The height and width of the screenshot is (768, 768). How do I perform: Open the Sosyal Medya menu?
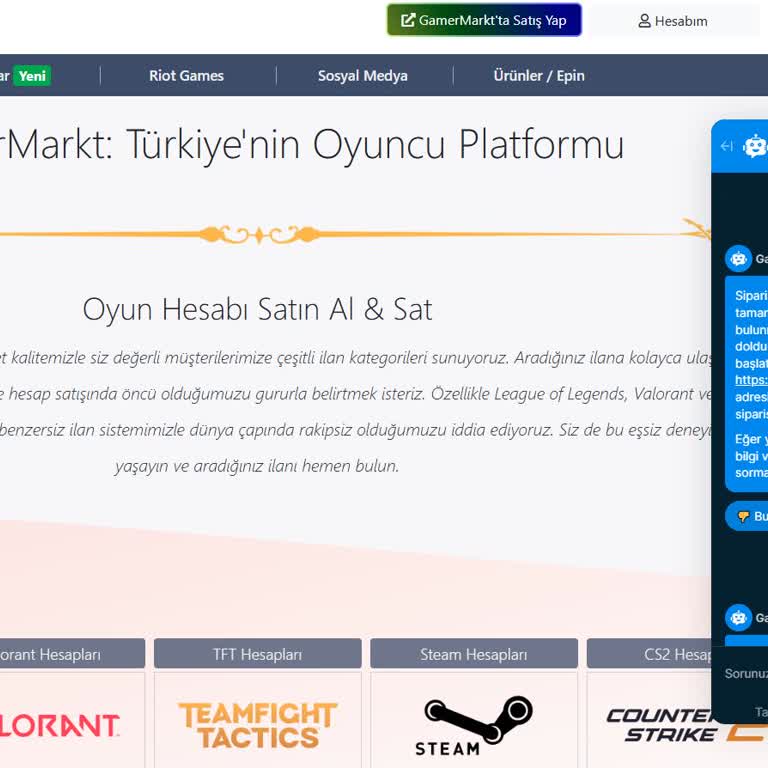click(x=362, y=75)
